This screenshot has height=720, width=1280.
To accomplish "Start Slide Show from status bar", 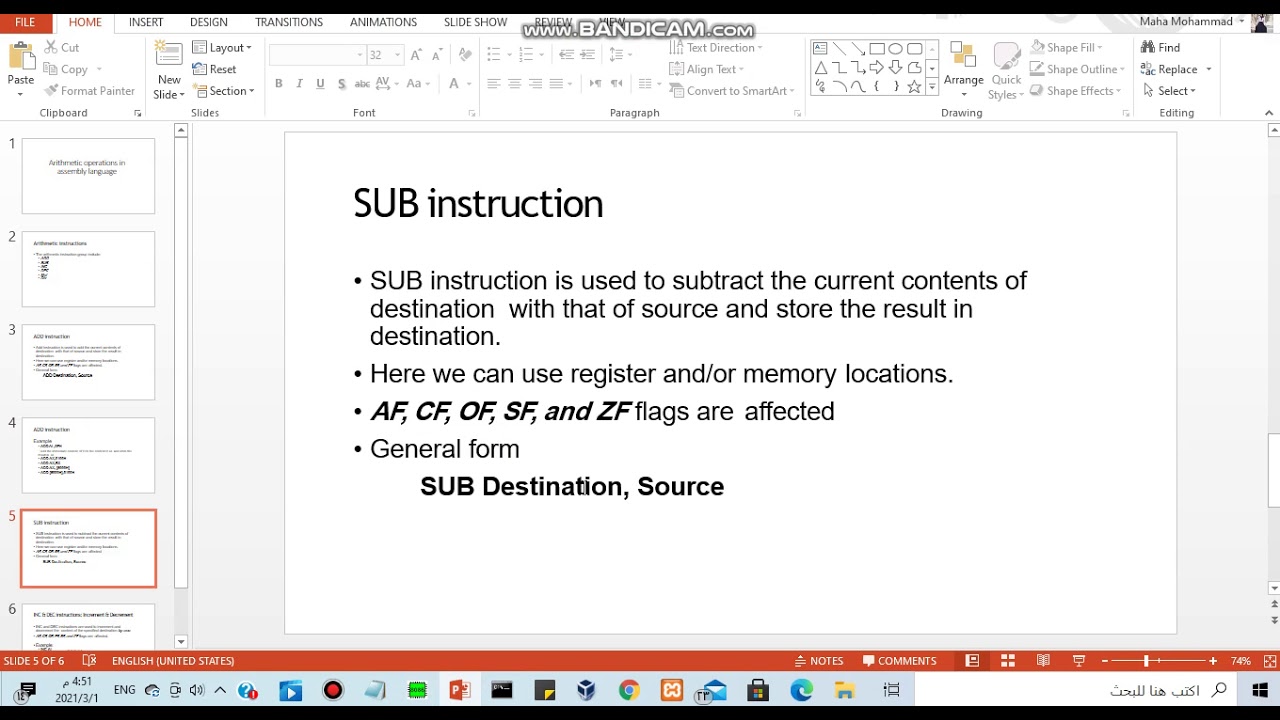I will point(1079,661).
